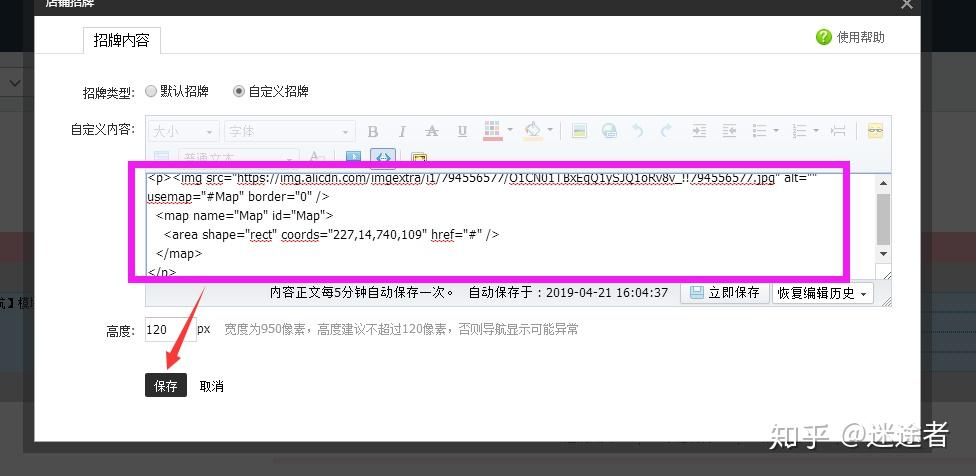Switch to the 招牌内容 tab
This screenshot has height=476, width=976.
tap(121, 40)
